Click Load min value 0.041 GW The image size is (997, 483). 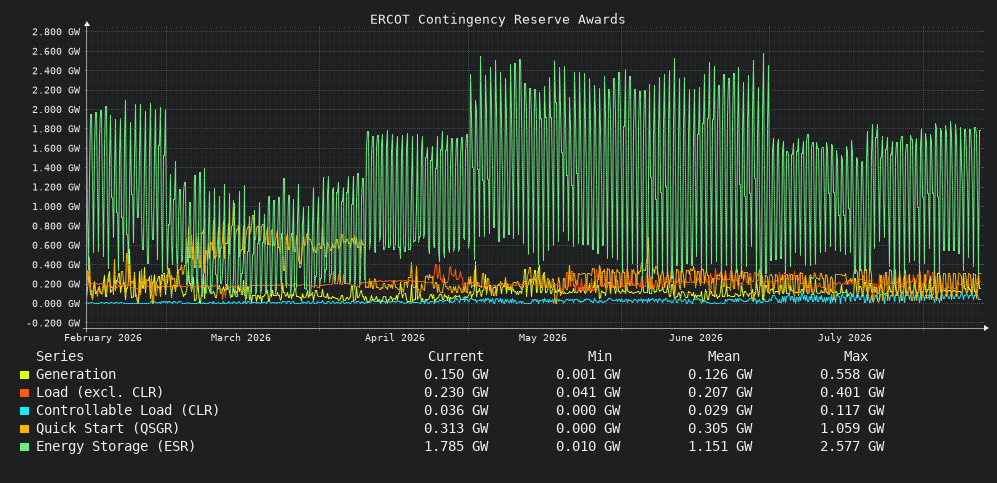coord(588,392)
